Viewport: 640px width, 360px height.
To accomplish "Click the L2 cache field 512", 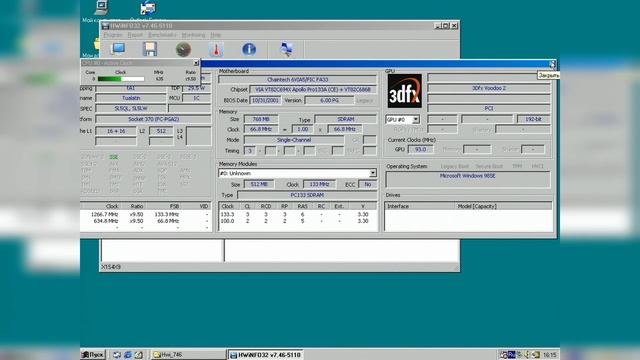I will [x=161, y=131].
